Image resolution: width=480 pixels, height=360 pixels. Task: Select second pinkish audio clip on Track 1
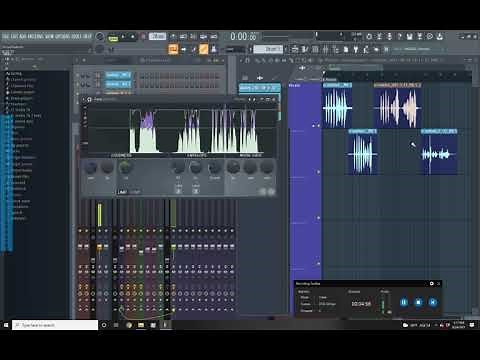click(x=397, y=106)
